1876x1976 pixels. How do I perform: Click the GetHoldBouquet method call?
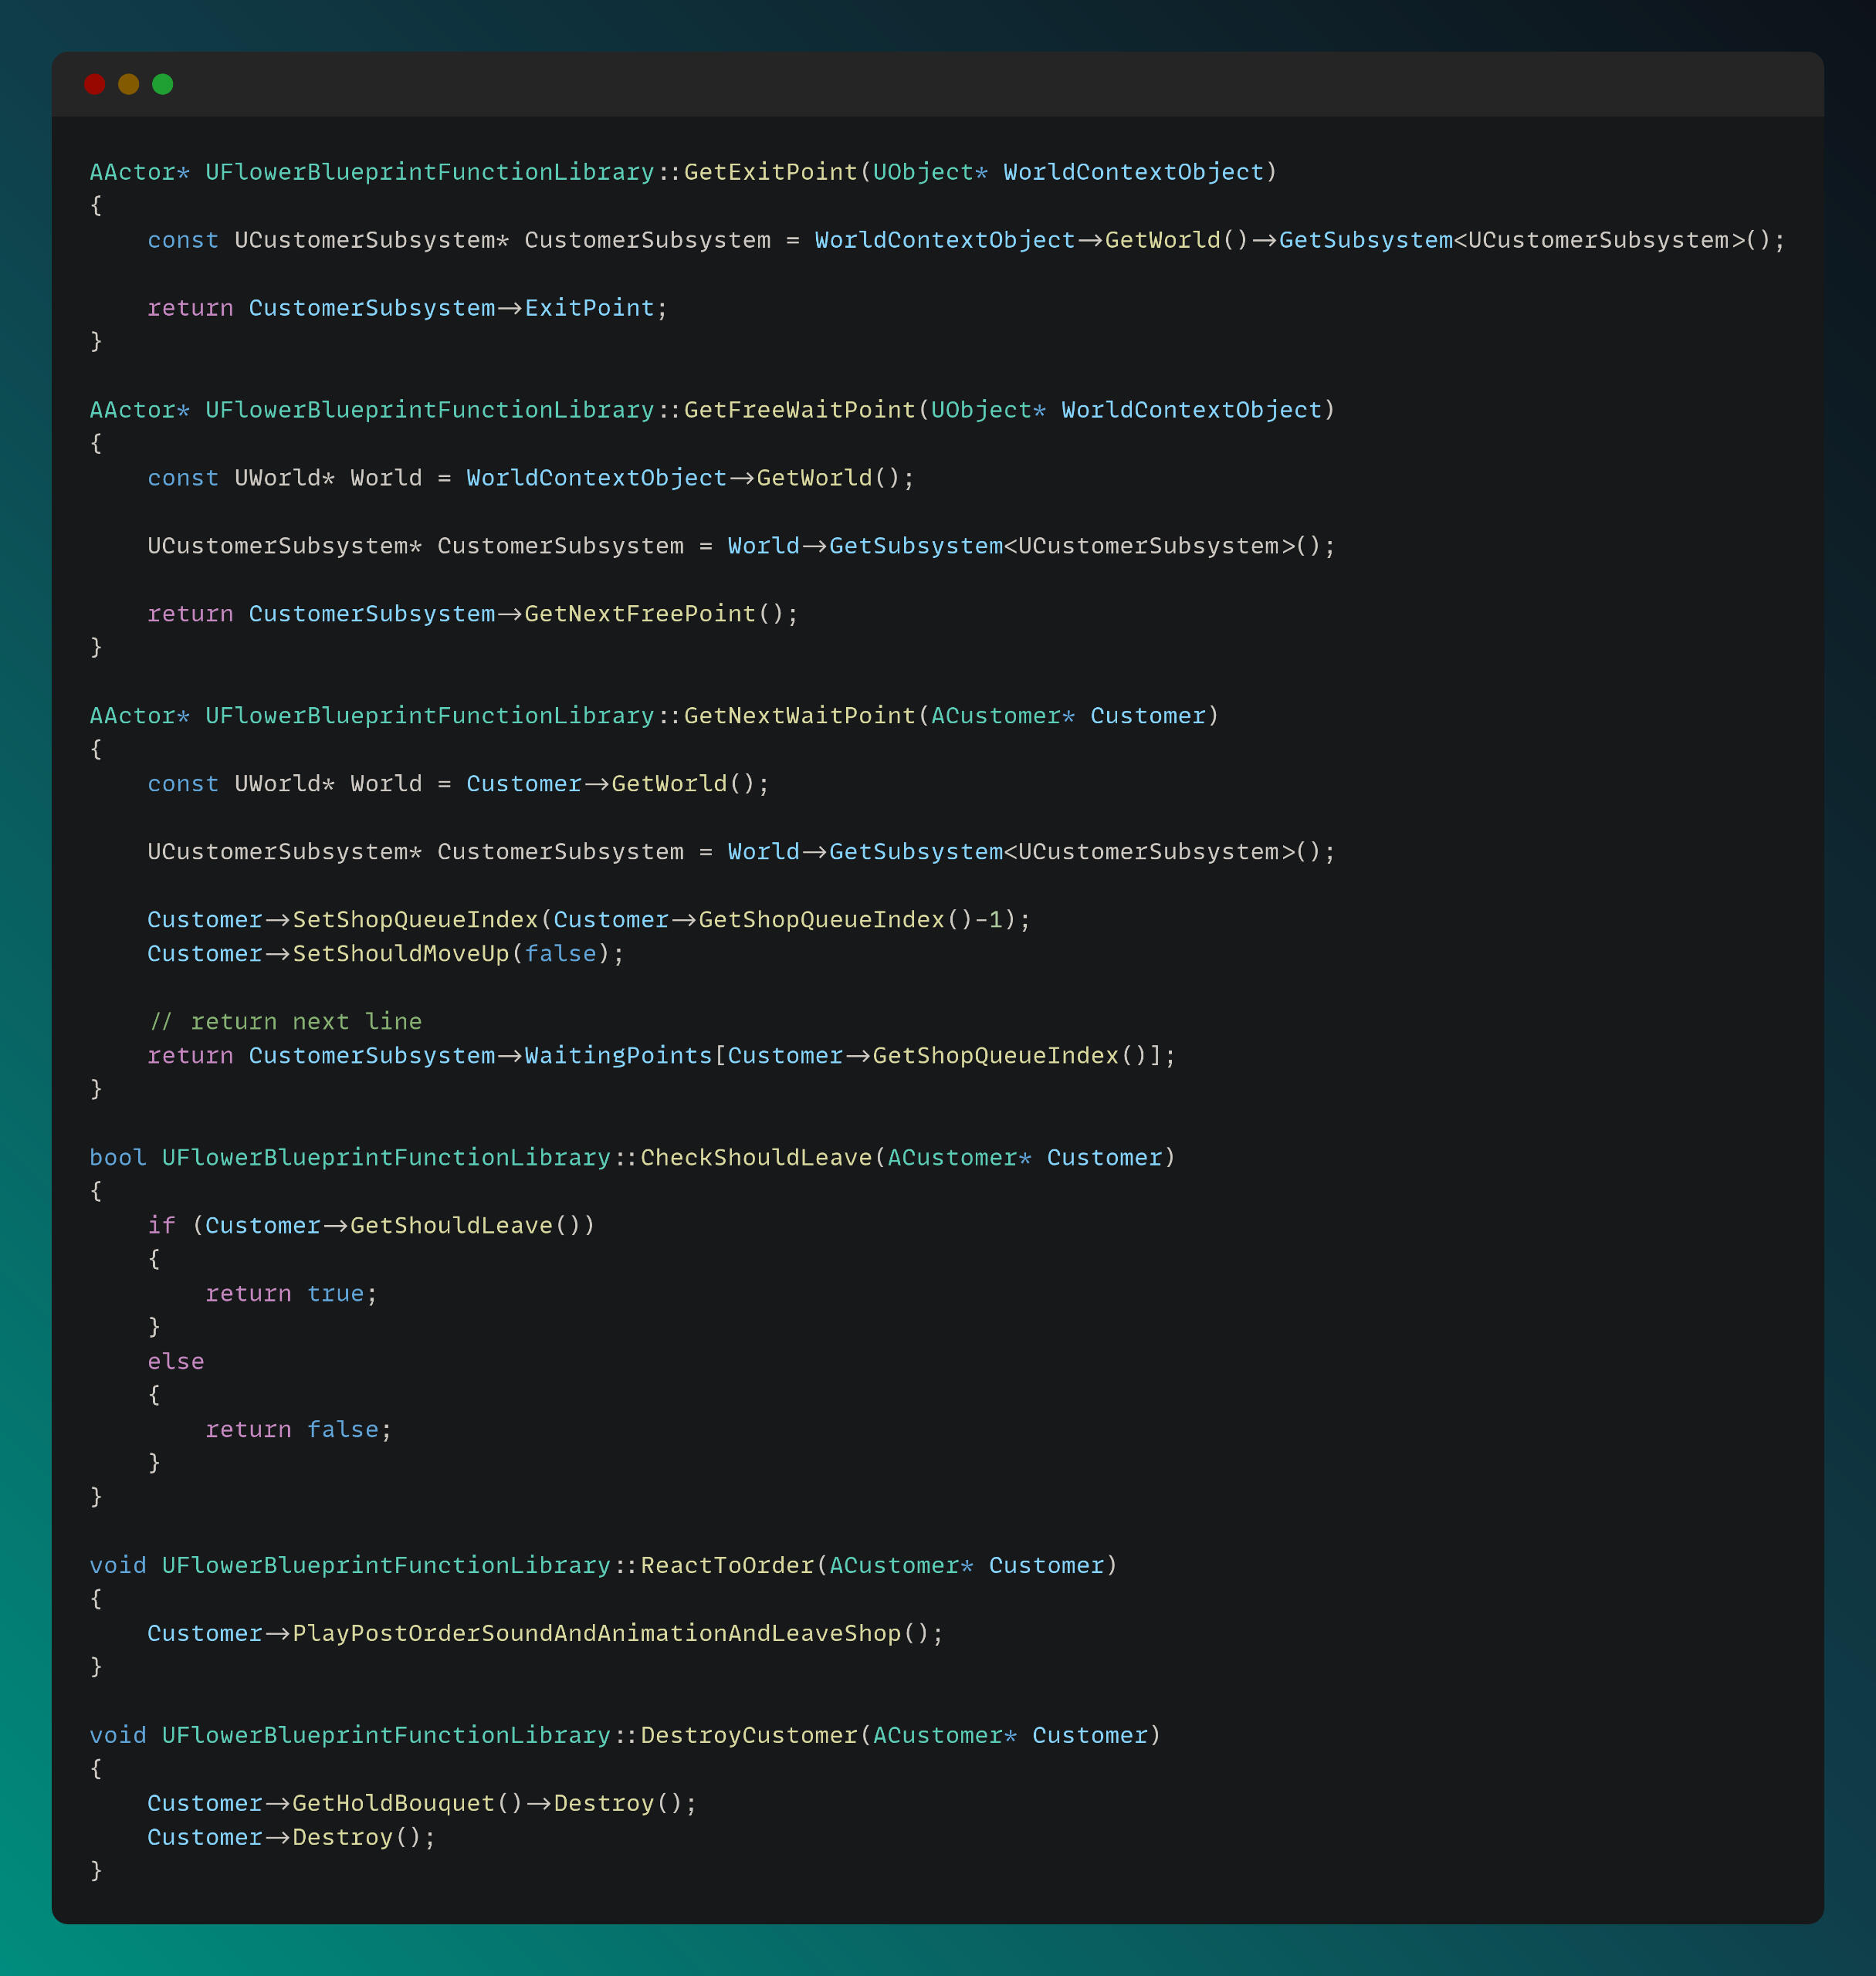click(x=393, y=1804)
